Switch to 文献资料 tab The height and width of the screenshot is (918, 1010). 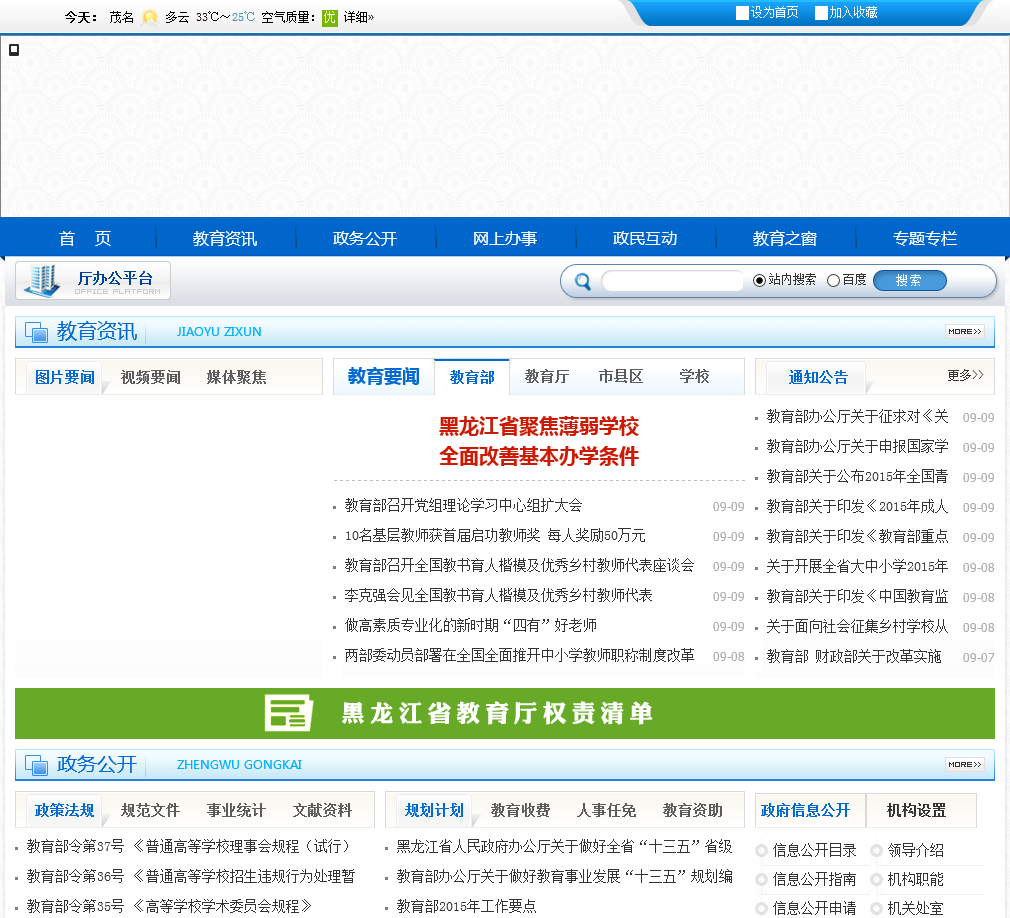tap(323, 810)
